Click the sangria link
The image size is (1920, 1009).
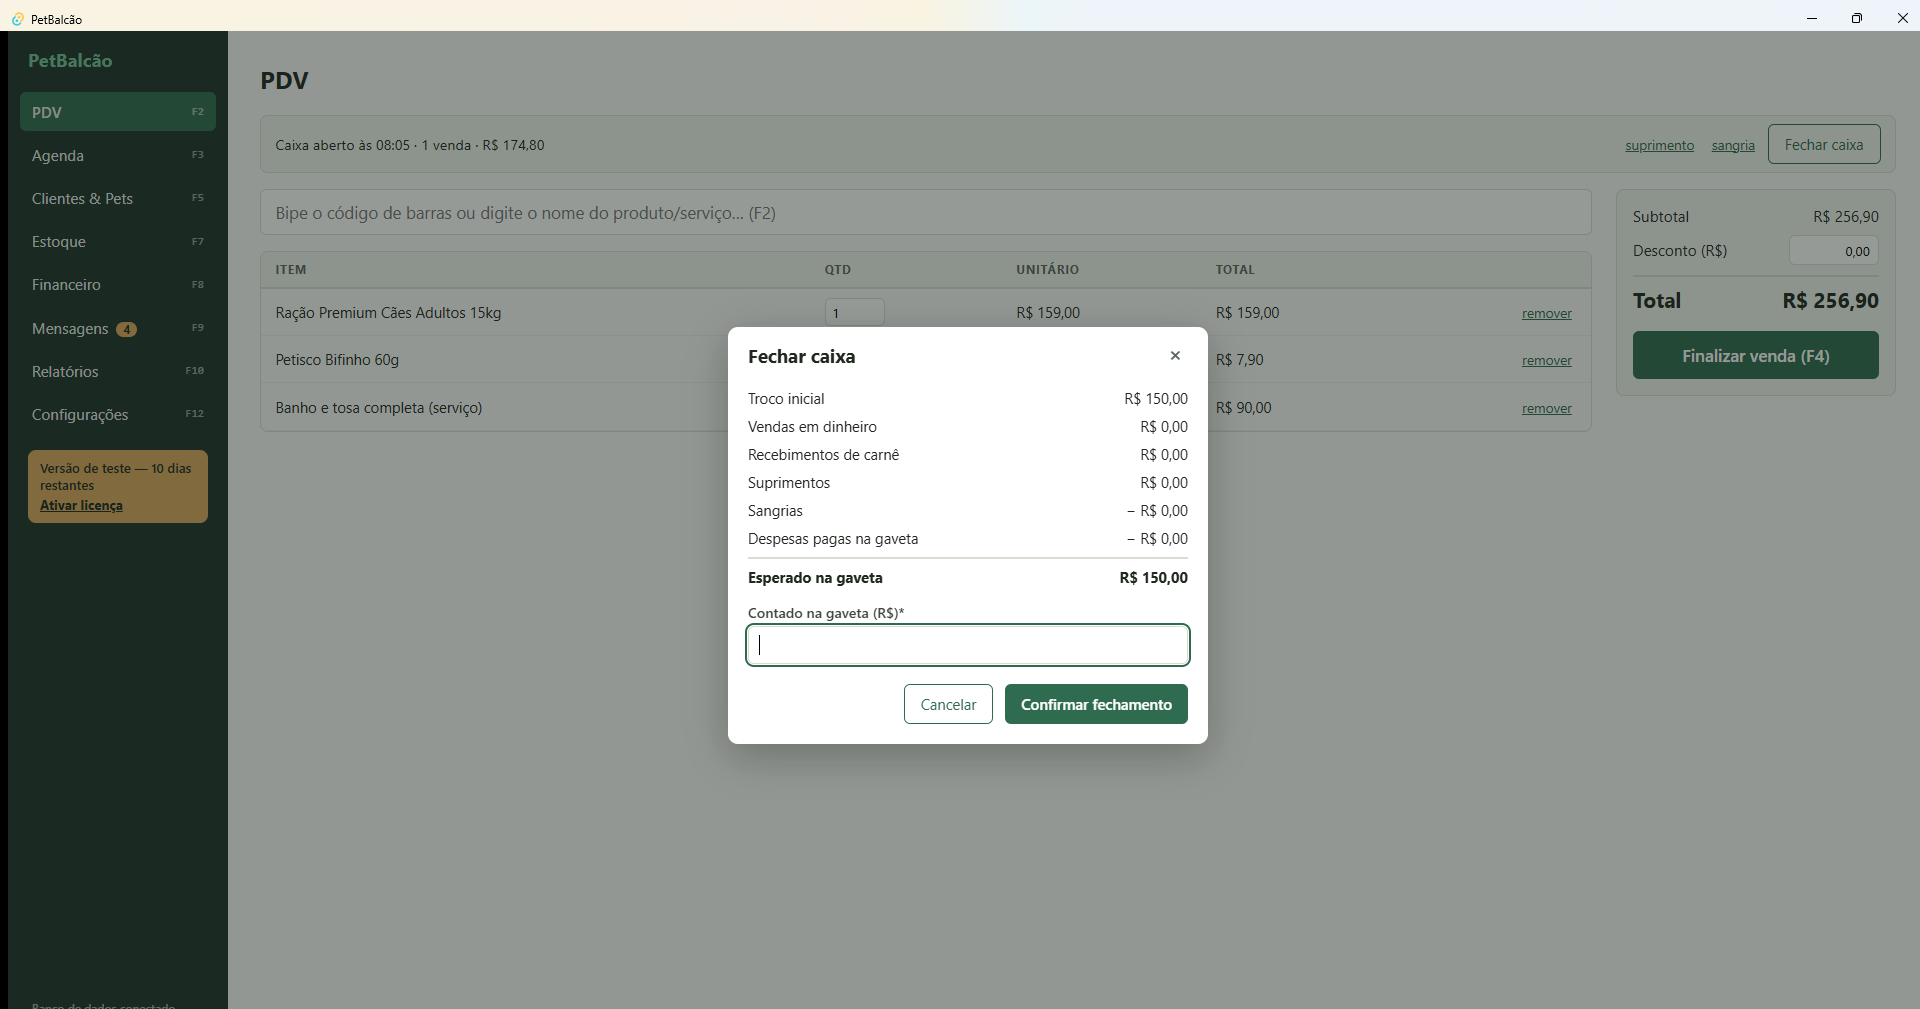[1733, 145]
